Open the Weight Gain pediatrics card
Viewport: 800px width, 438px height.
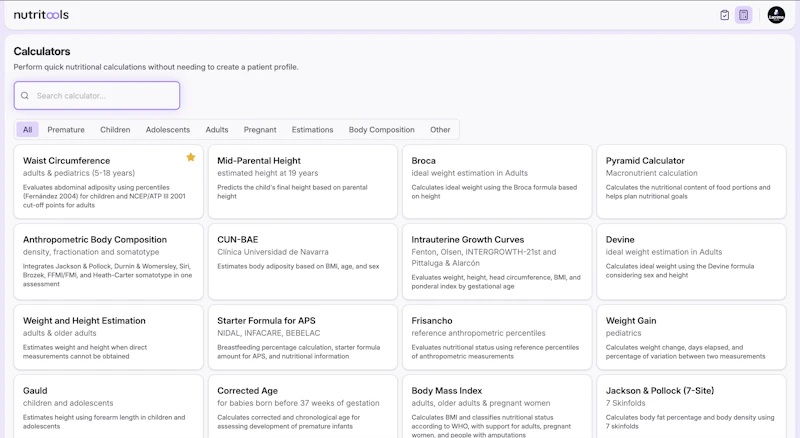(x=691, y=337)
